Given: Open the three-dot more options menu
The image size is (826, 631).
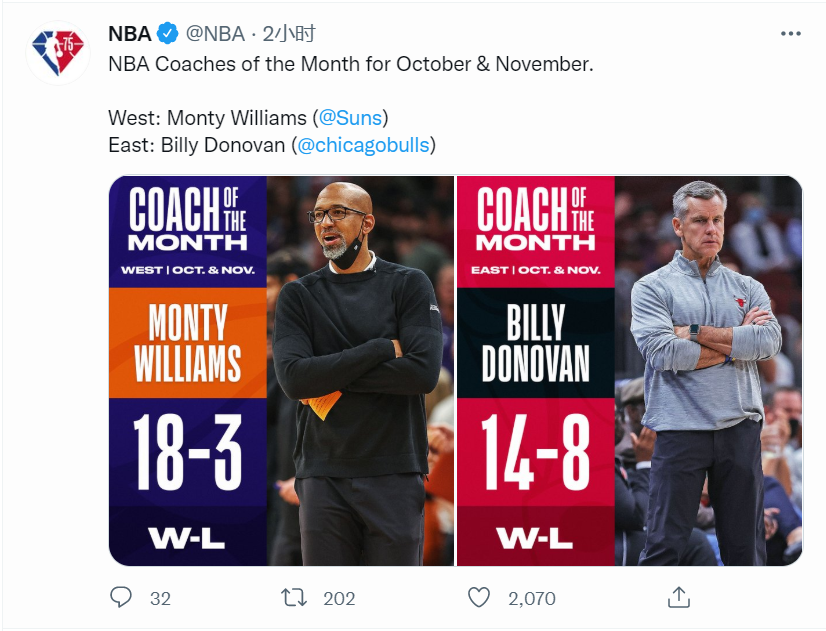Looking at the screenshot, I should click(x=790, y=34).
